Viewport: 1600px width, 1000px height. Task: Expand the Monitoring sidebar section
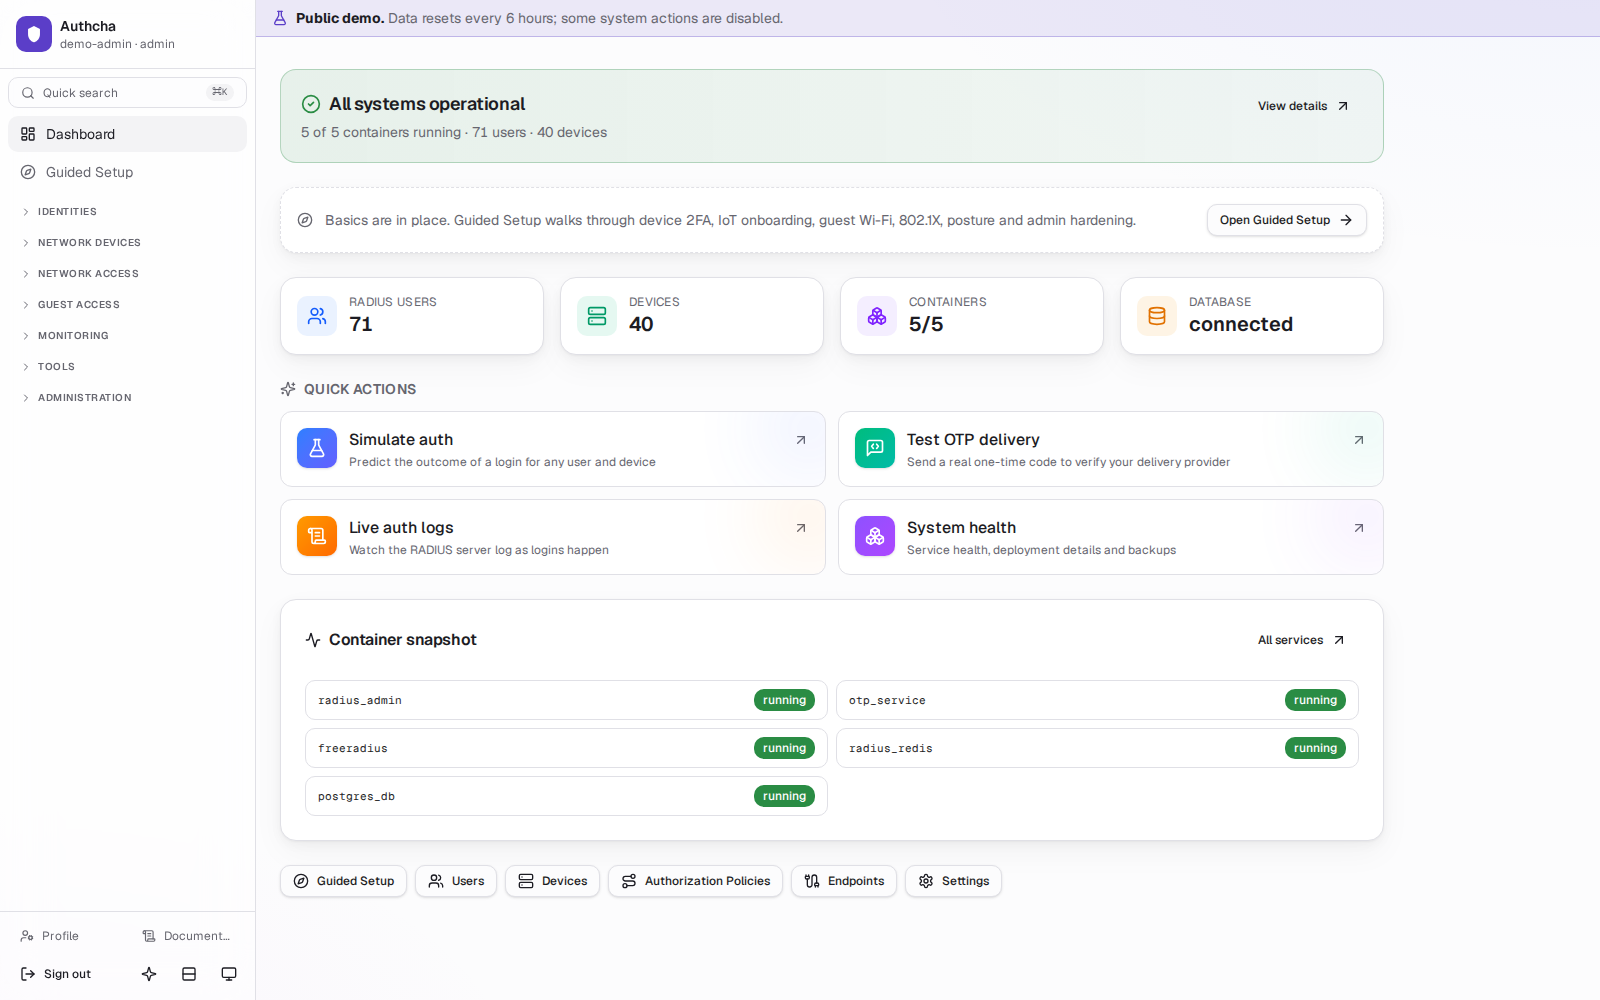(127, 336)
